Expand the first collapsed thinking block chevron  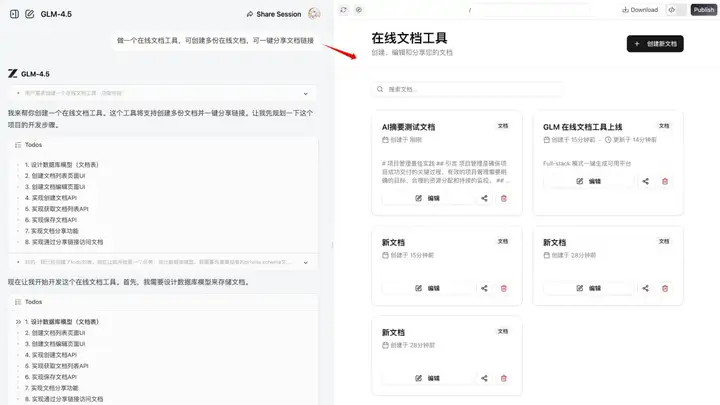click(306, 94)
